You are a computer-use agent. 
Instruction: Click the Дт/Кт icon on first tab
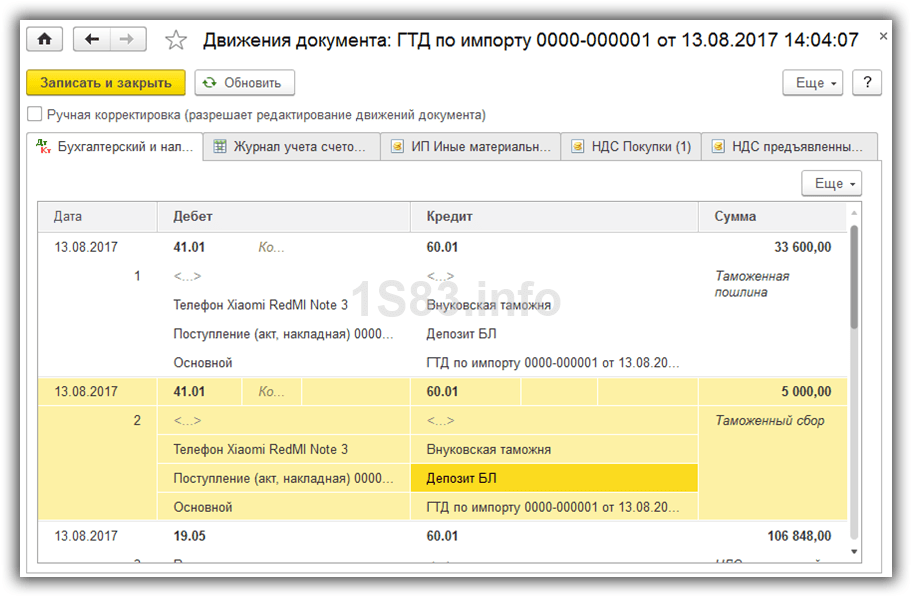point(43,146)
